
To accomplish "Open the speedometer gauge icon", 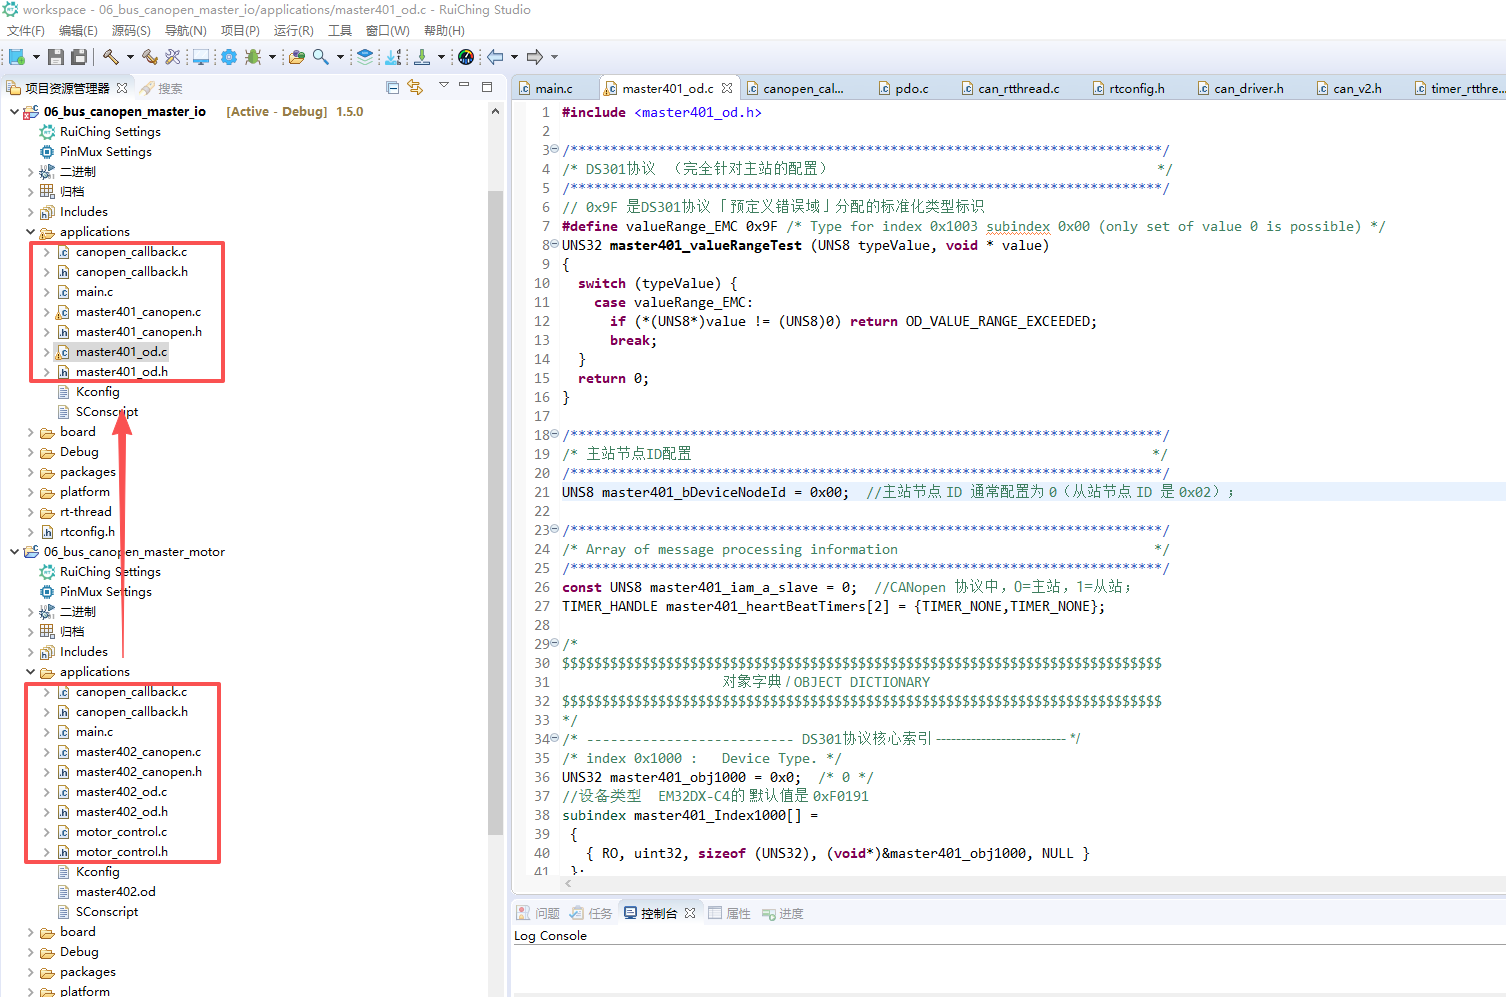I will click(466, 57).
